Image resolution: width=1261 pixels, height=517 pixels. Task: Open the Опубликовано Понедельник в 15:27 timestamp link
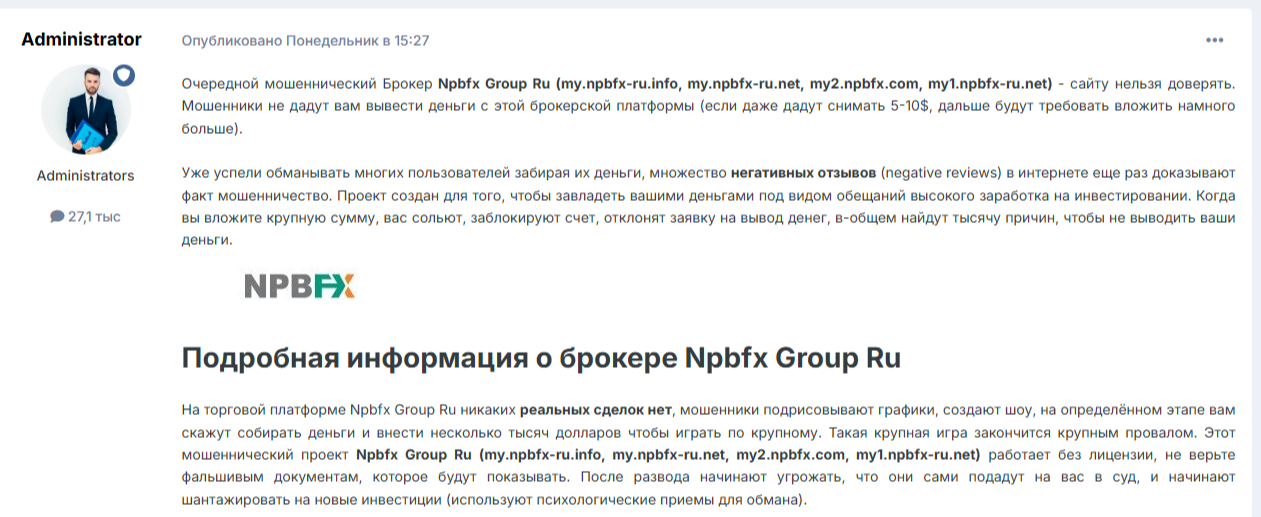pyautogui.click(x=306, y=41)
